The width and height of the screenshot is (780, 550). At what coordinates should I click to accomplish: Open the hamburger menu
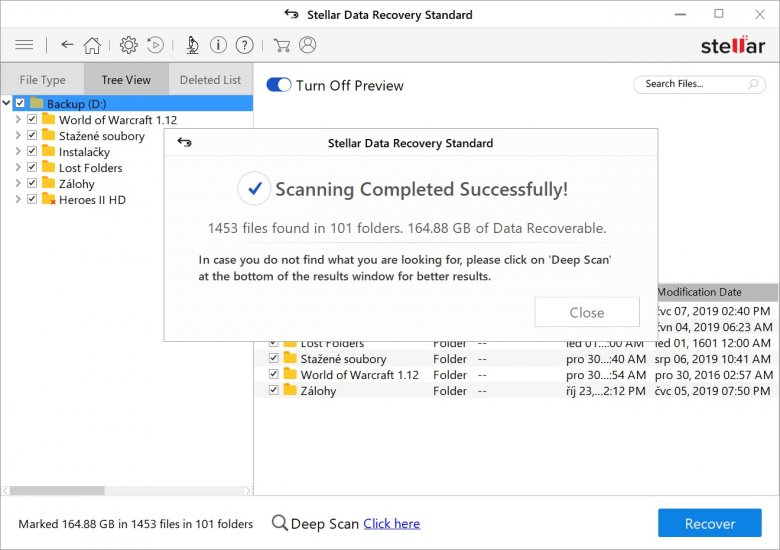25,45
